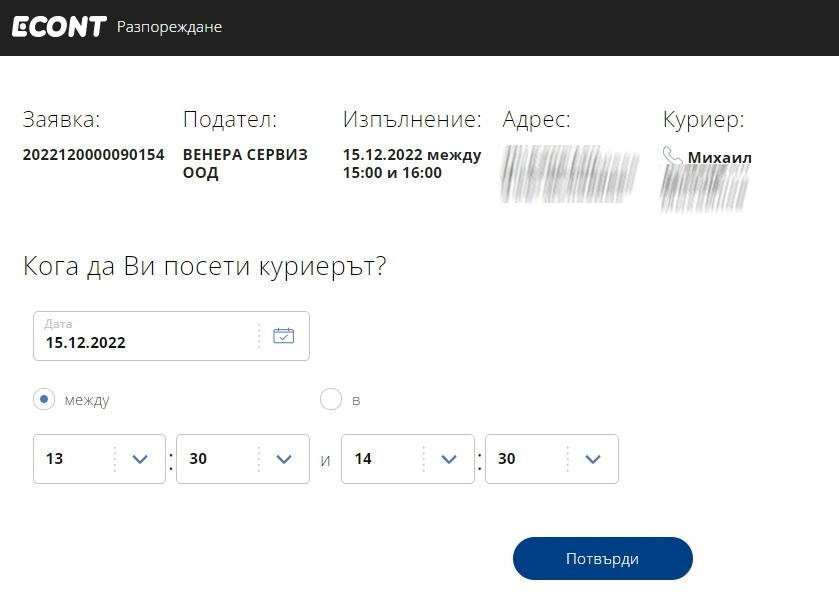Screen dimensions: 839x597
Task: Click the phone icon beside Михаил
Action: click(673, 156)
